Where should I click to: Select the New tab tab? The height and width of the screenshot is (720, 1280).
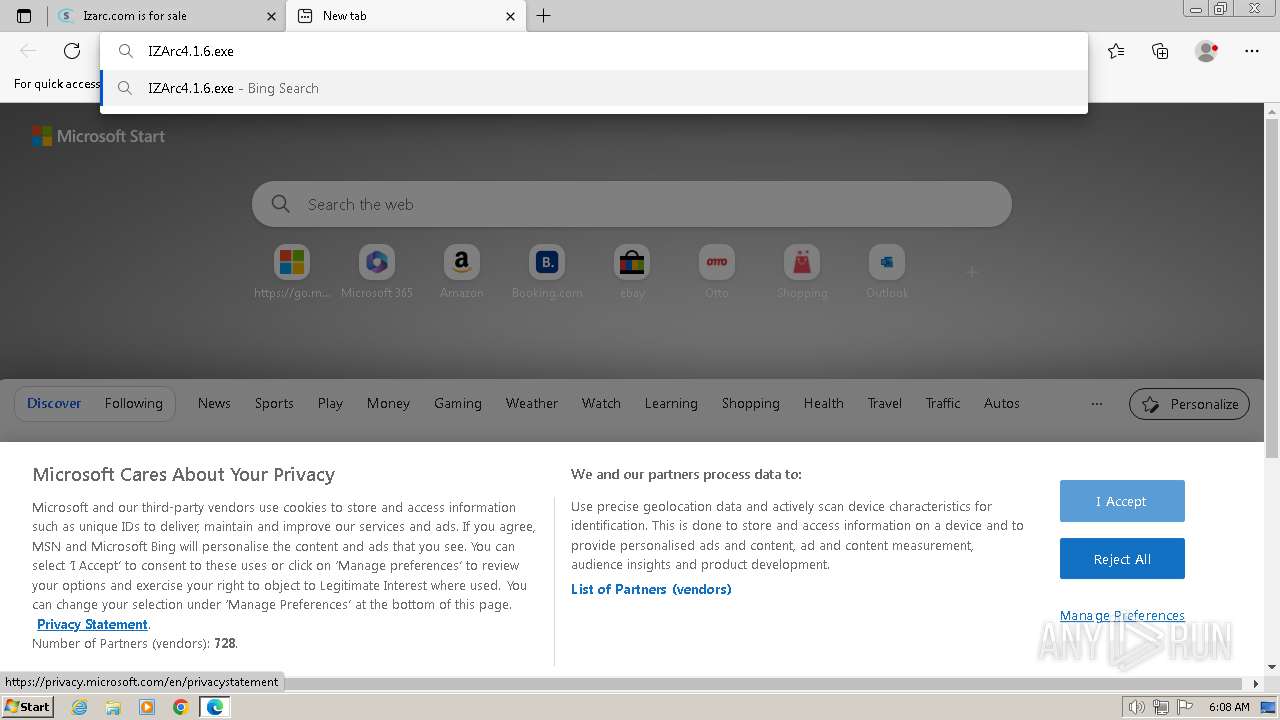tap(406, 16)
